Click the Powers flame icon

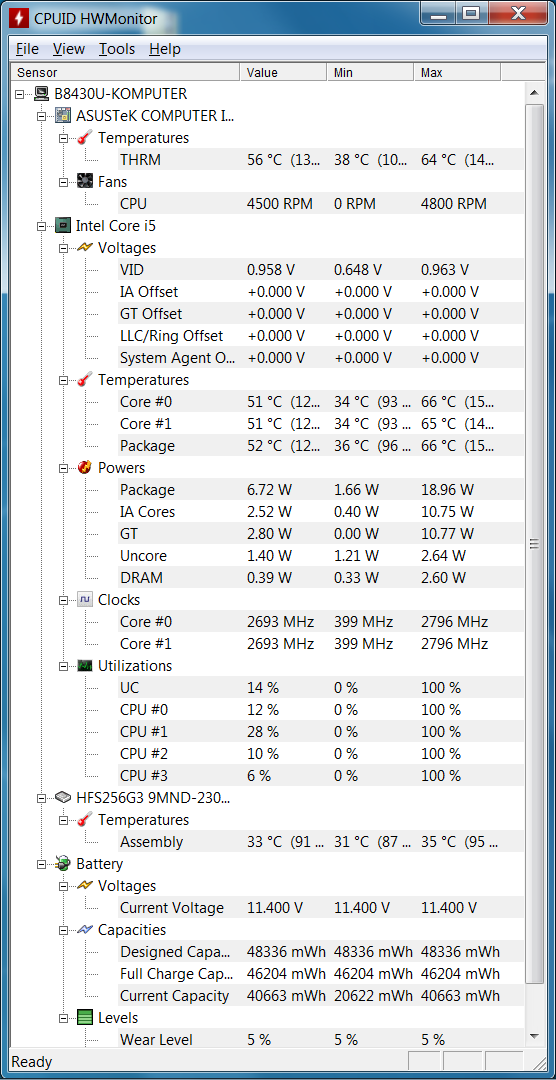85,468
